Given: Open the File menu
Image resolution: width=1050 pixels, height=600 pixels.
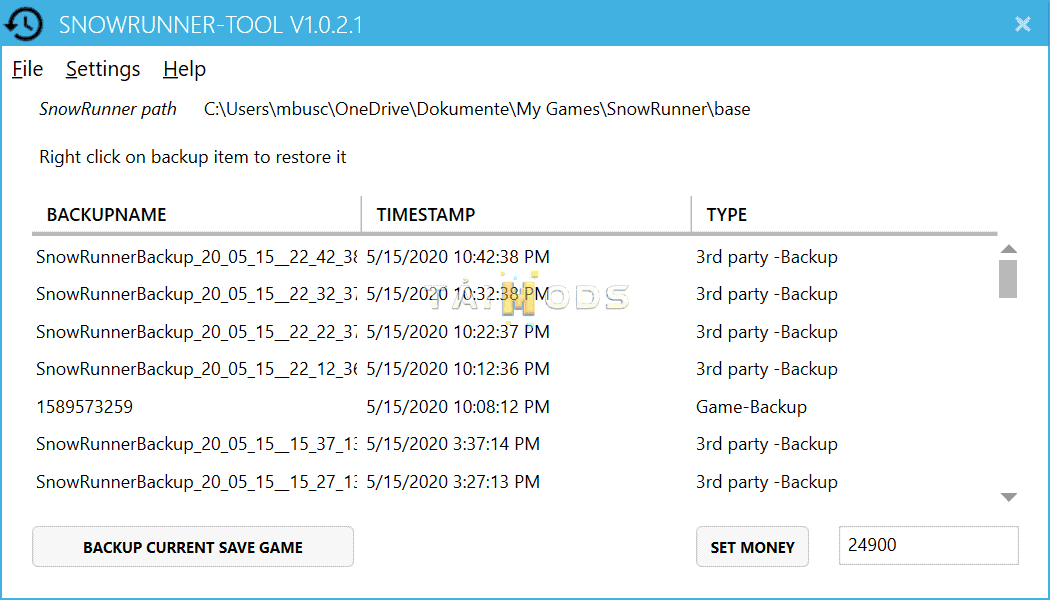Looking at the screenshot, I should pyautogui.click(x=27, y=69).
